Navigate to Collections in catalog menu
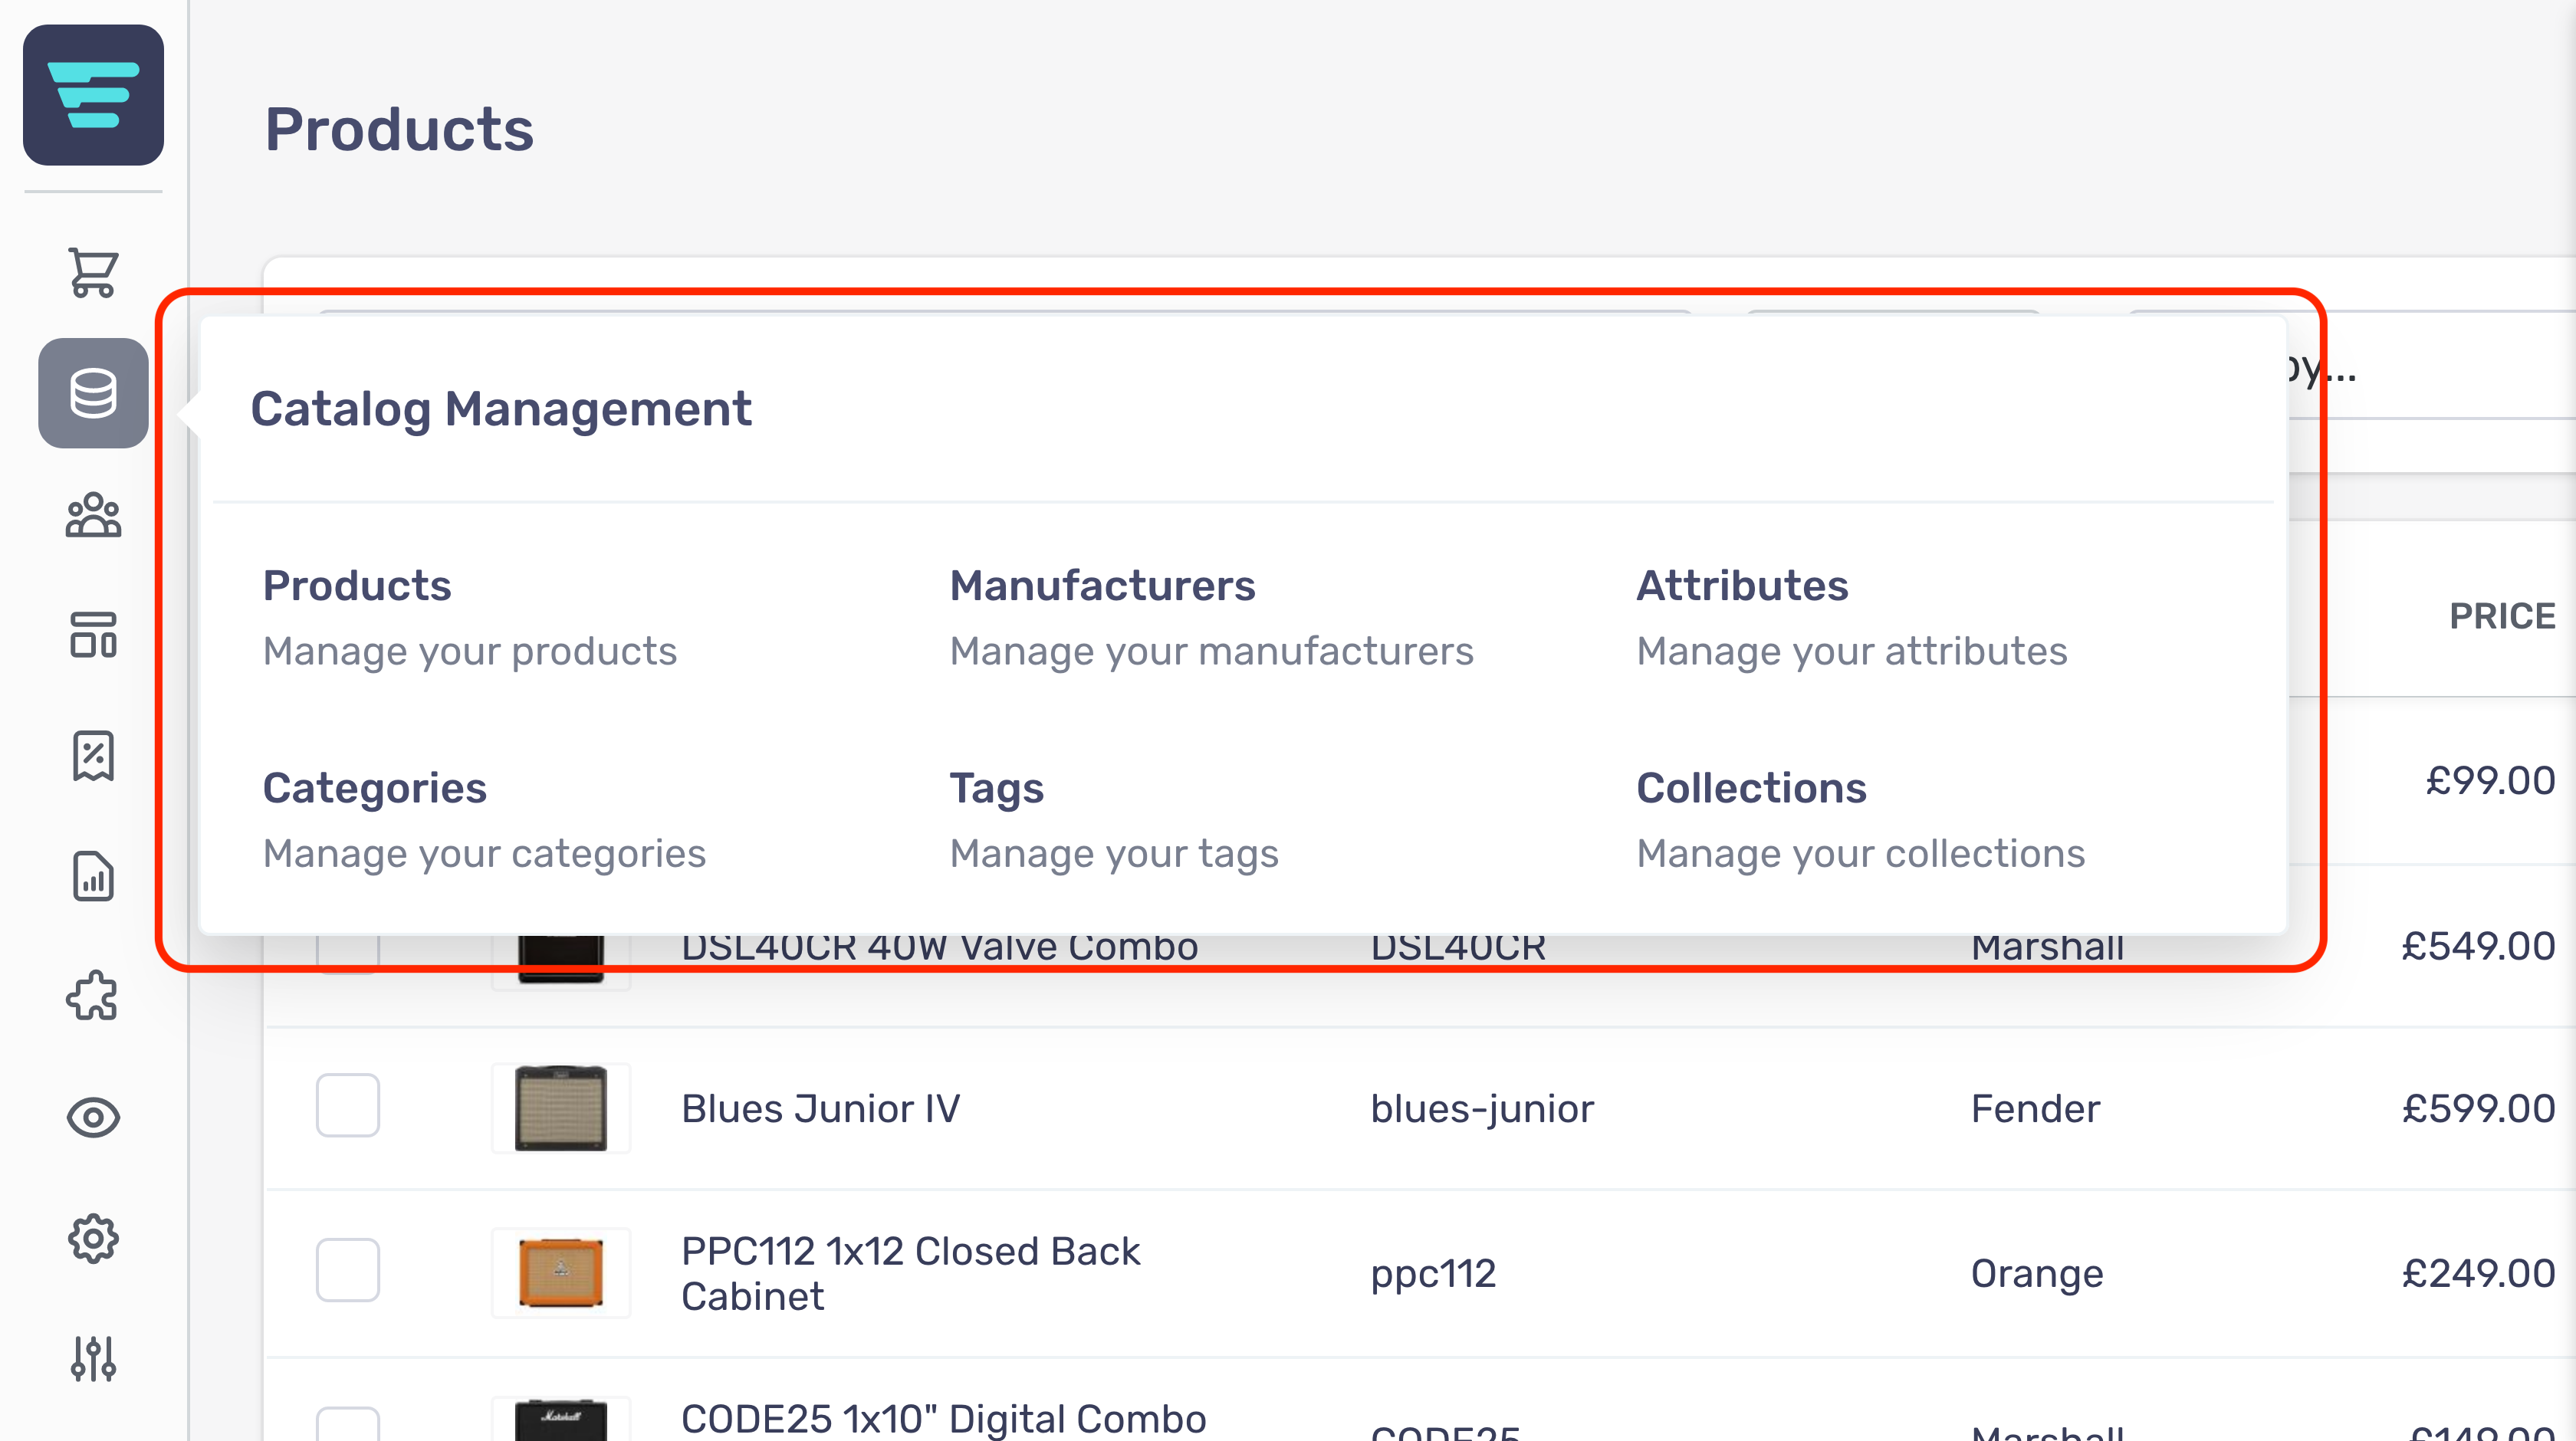Viewport: 2576px width, 1441px height. tap(1861, 819)
